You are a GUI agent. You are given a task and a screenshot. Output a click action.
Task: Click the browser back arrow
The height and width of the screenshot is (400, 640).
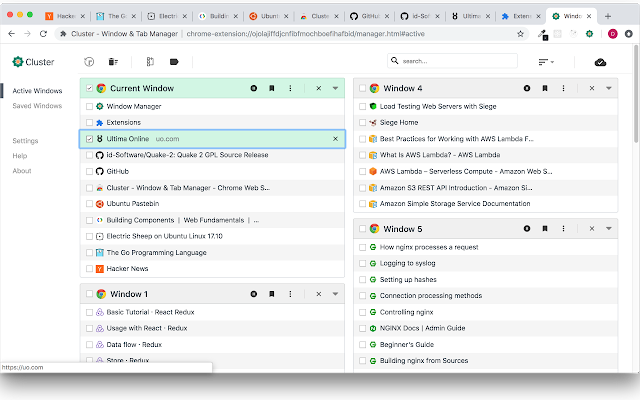(x=11, y=34)
